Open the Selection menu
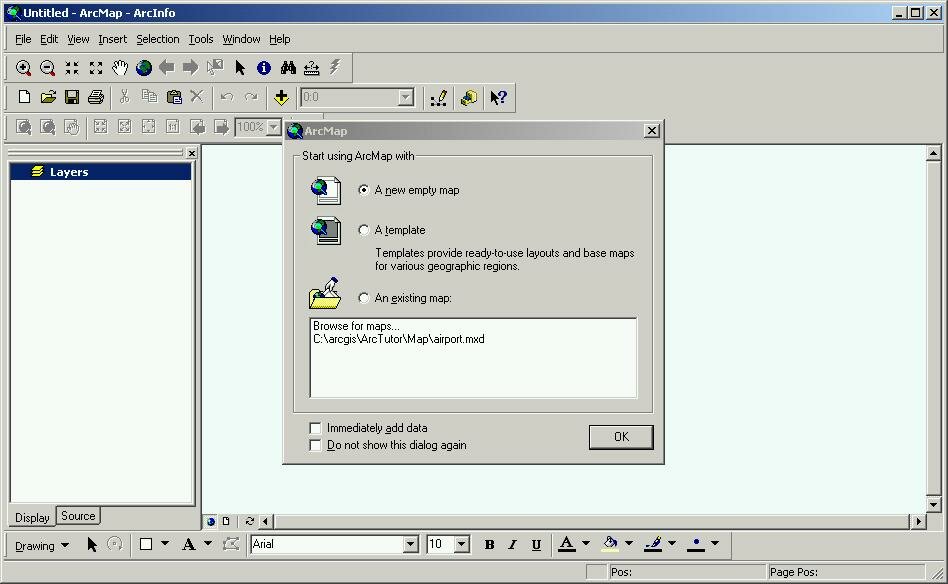Screen dimensions: 948x584 tap(158, 39)
